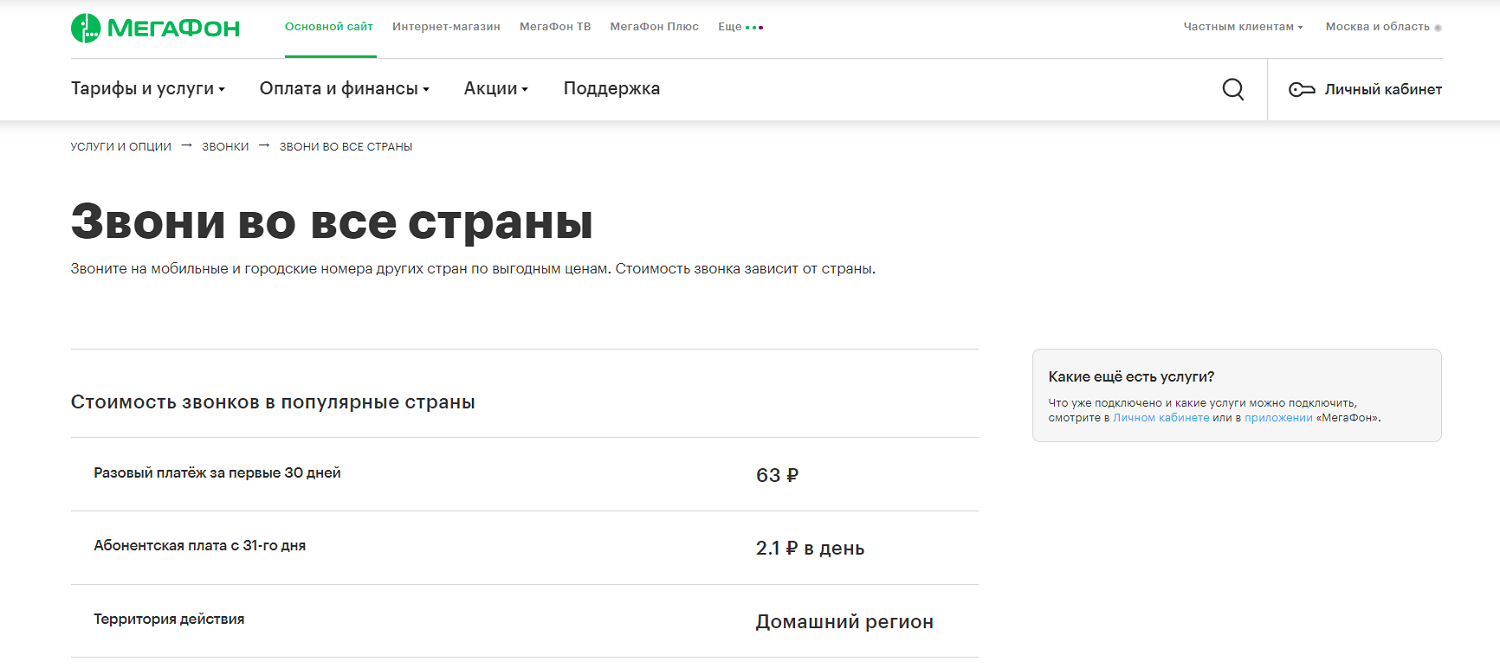Click the Абонентская плата с 31-го дня row
Viewport: 1500px width, 668px height.
pos(524,548)
